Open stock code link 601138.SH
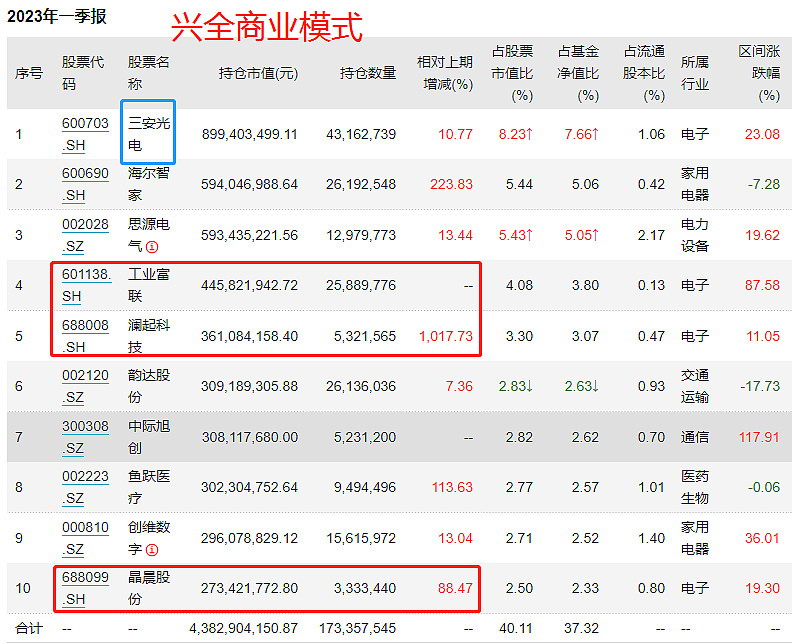792x644 pixels. (x=86, y=285)
